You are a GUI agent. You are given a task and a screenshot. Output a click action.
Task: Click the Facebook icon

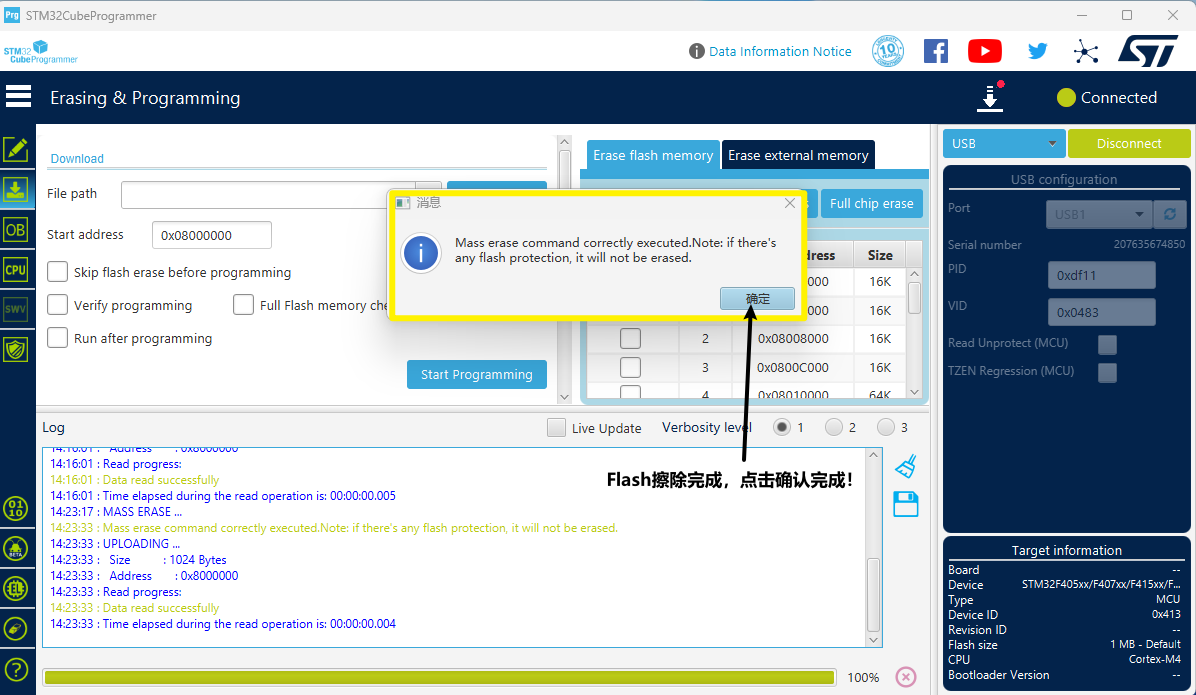pos(935,51)
